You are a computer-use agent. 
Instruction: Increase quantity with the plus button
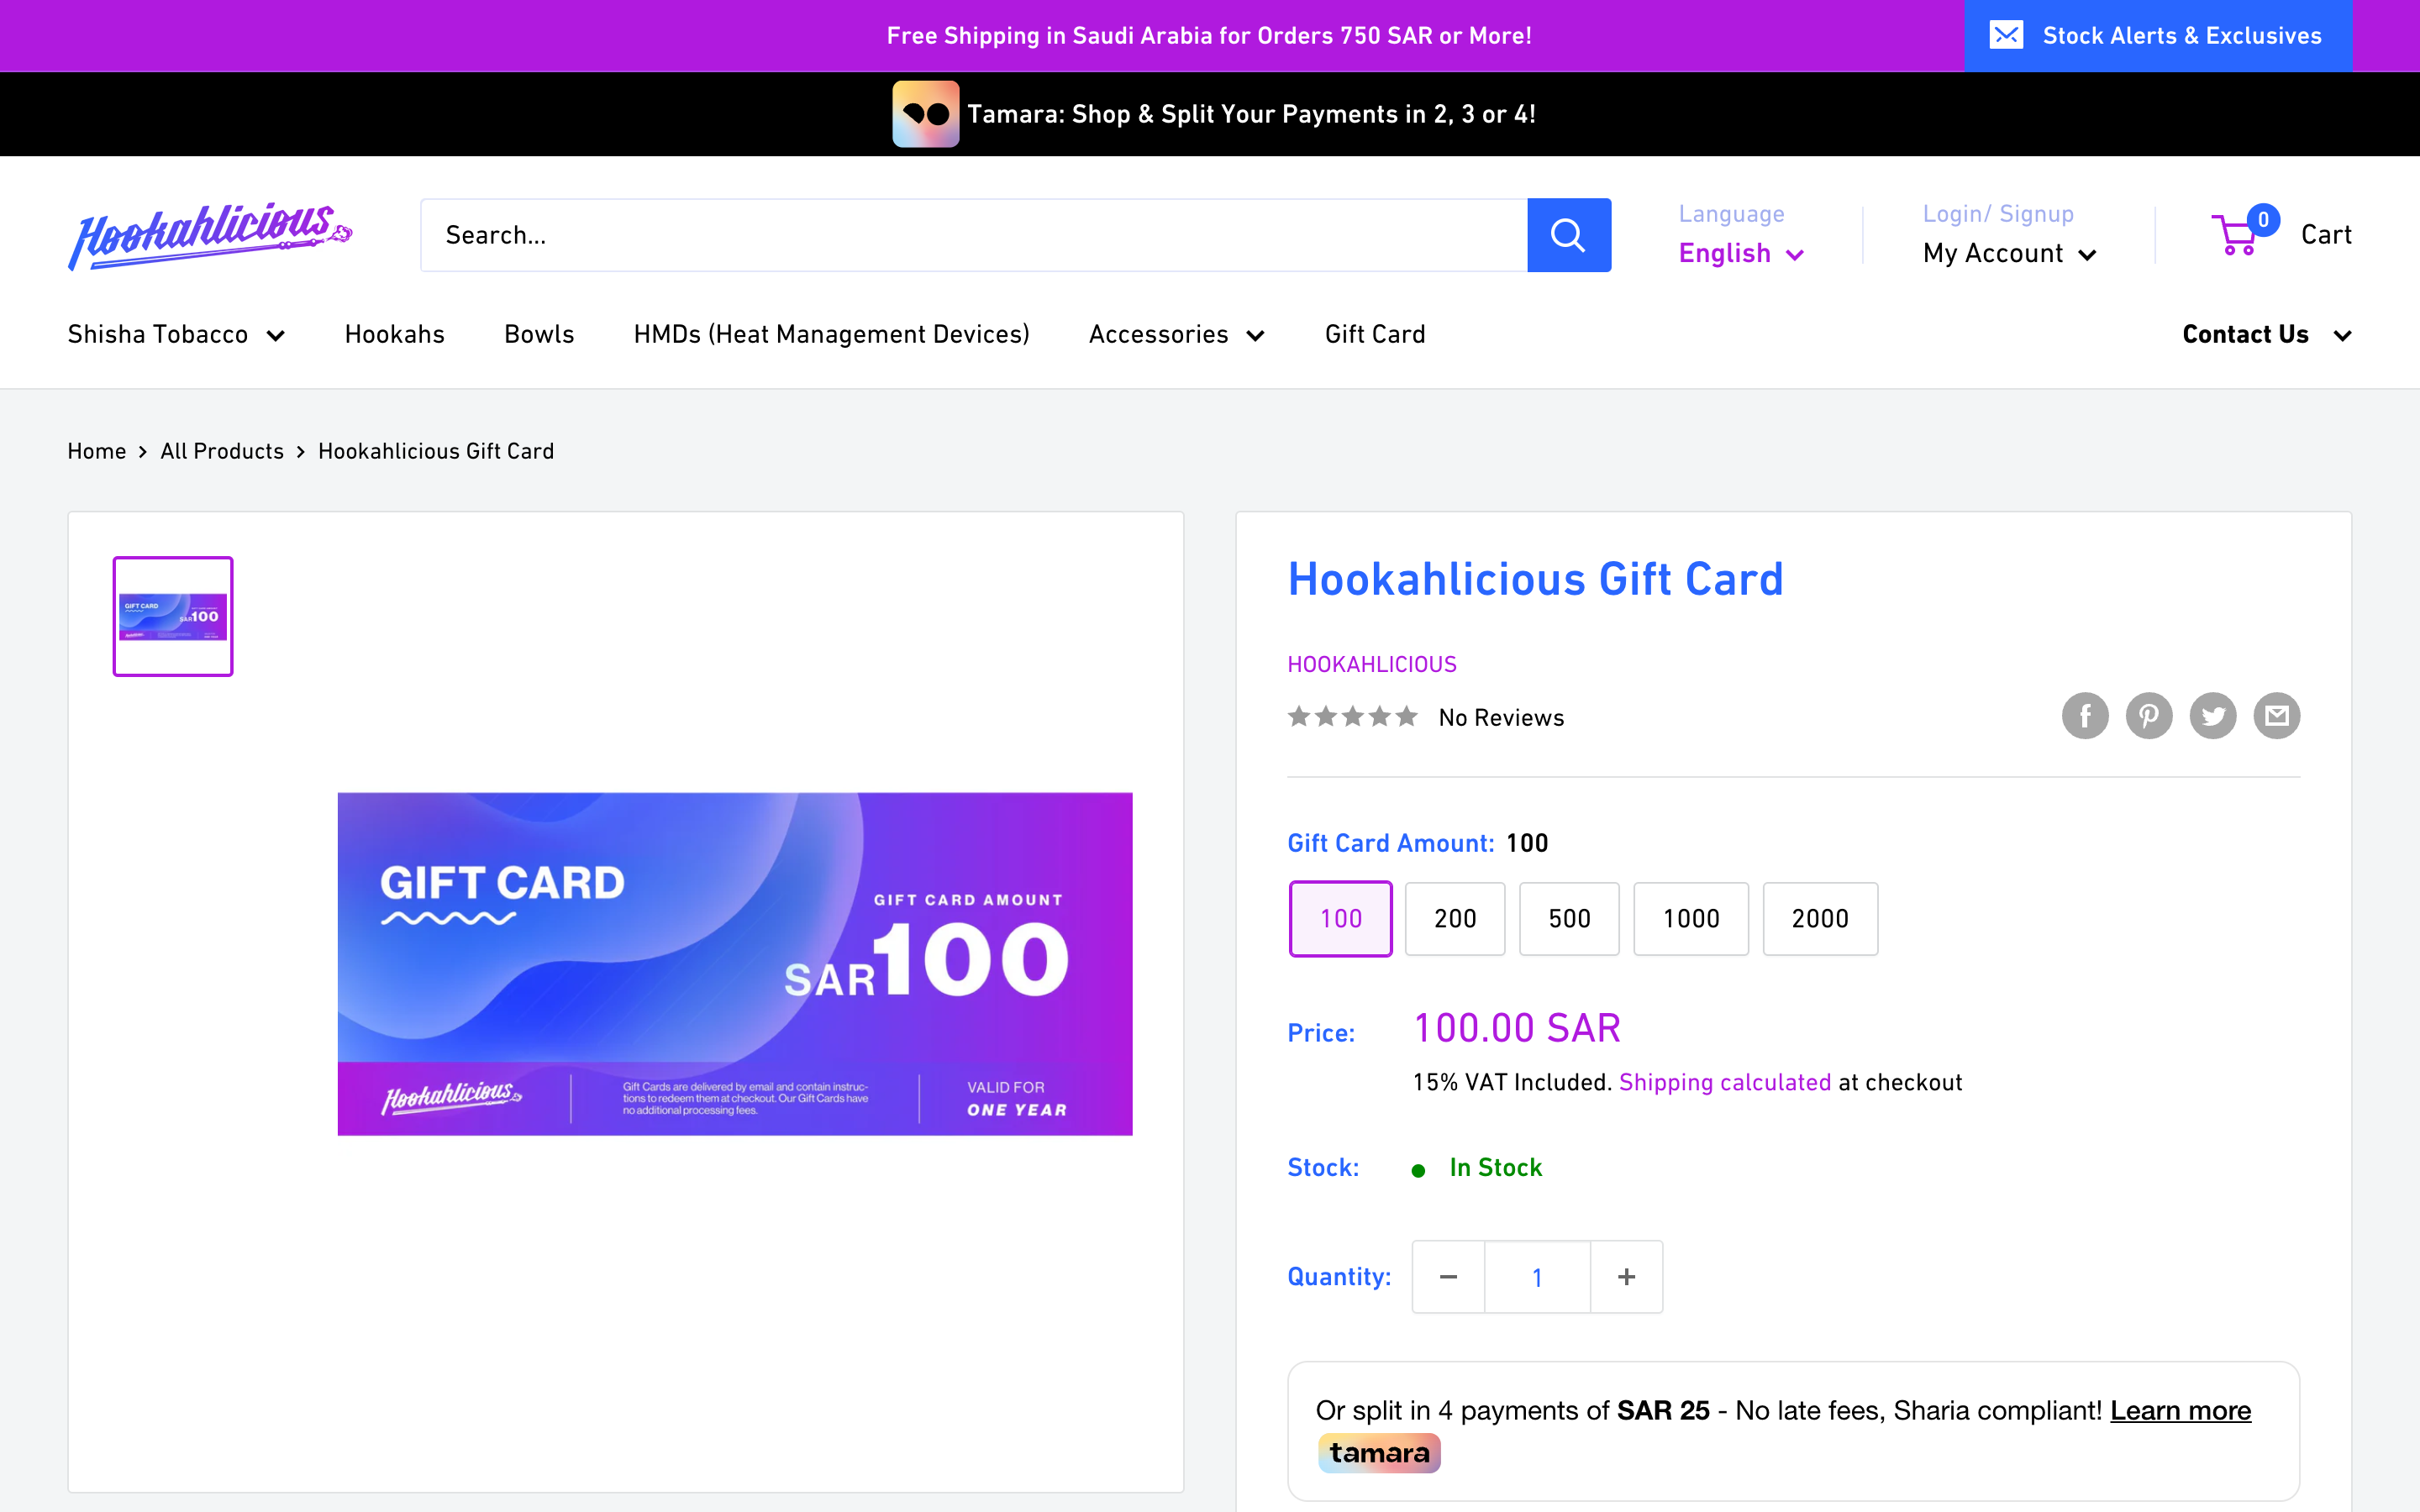(1626, 1277)
